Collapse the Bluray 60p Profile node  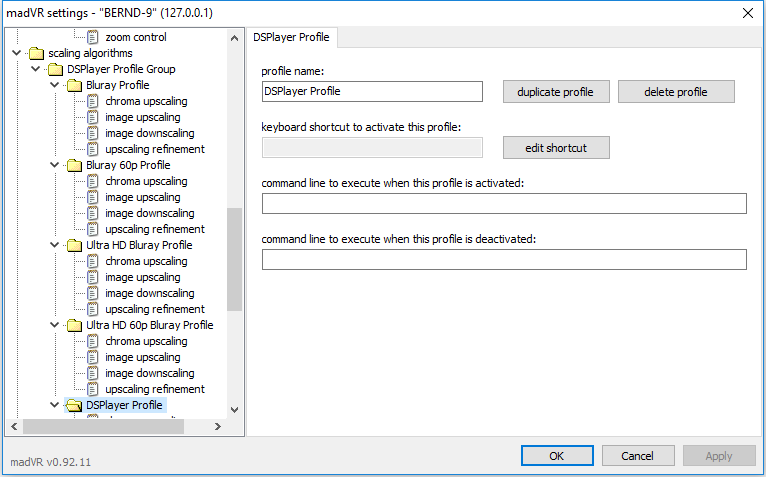coord(55,165)
